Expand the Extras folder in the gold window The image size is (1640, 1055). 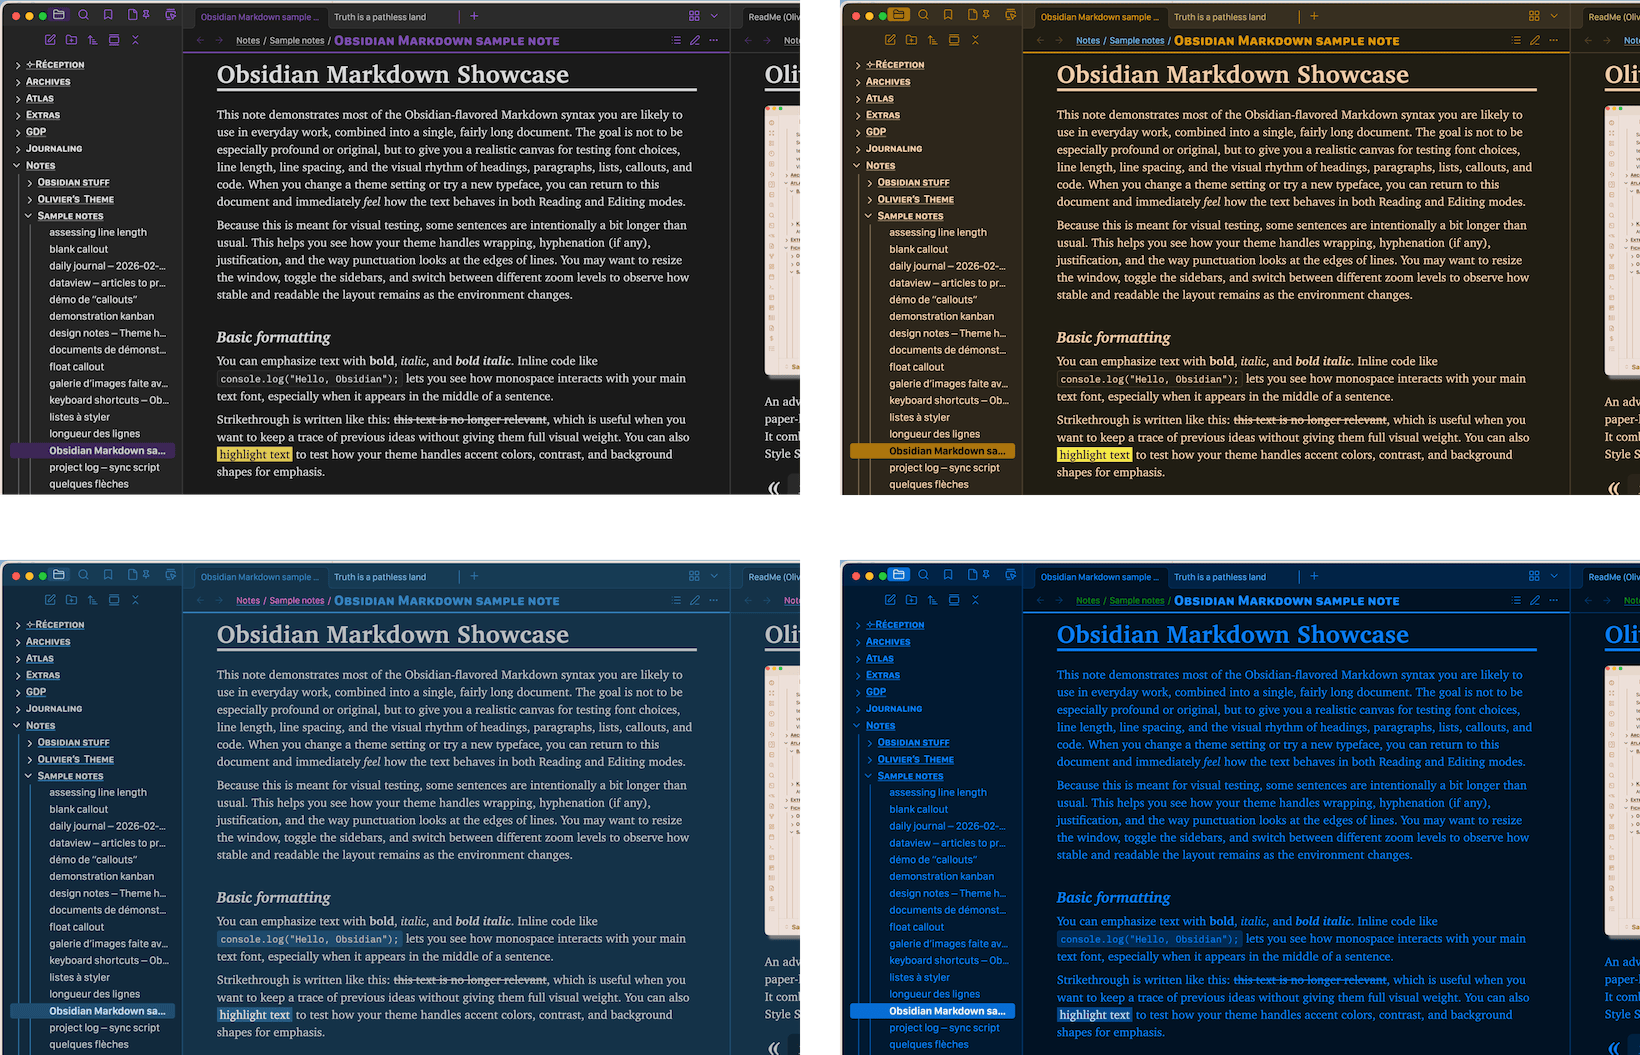(858, 116)
